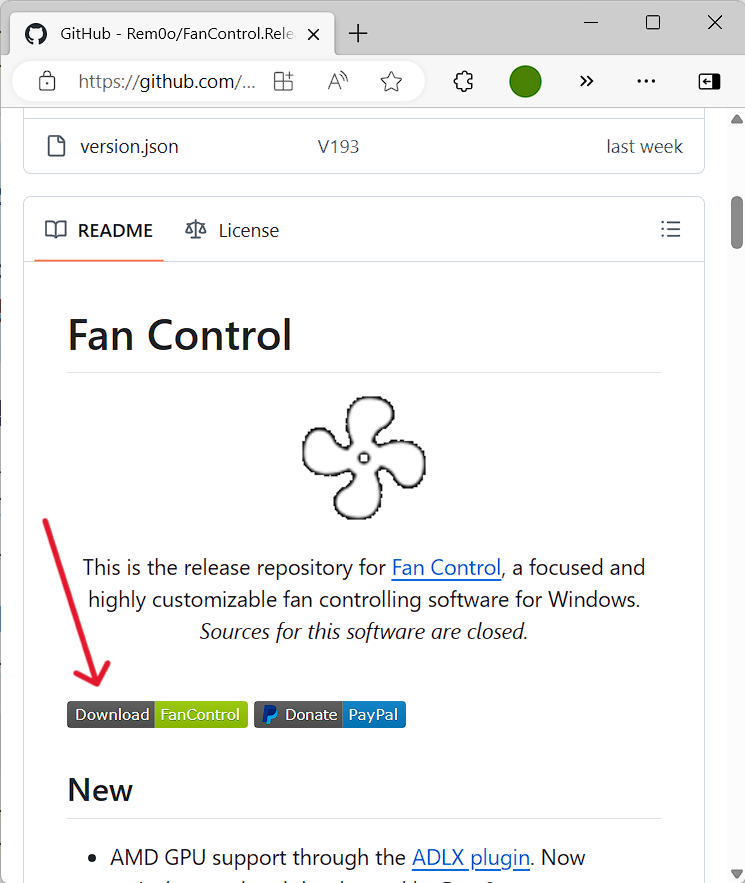Switch to the README tab
Viewport: 745px width, 883px height.
coord(99,230)
